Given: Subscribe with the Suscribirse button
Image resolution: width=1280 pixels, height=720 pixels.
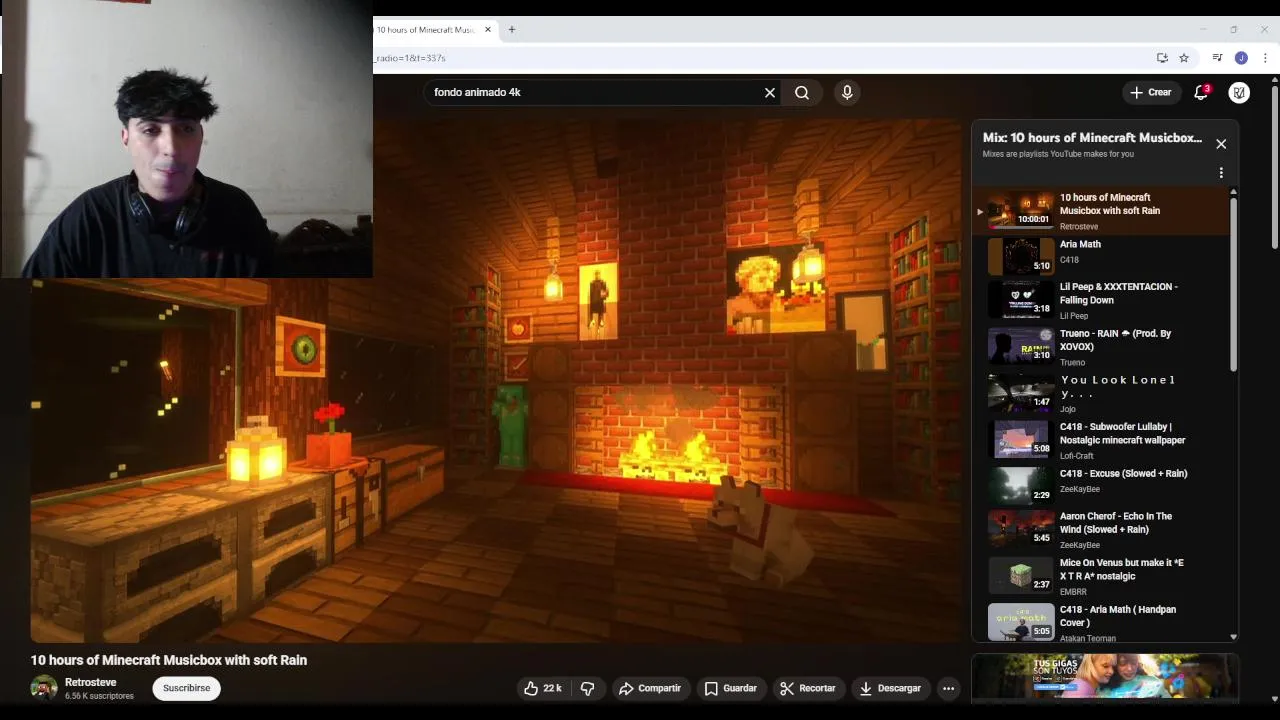Looking at the screenshot, I should 186,688.
